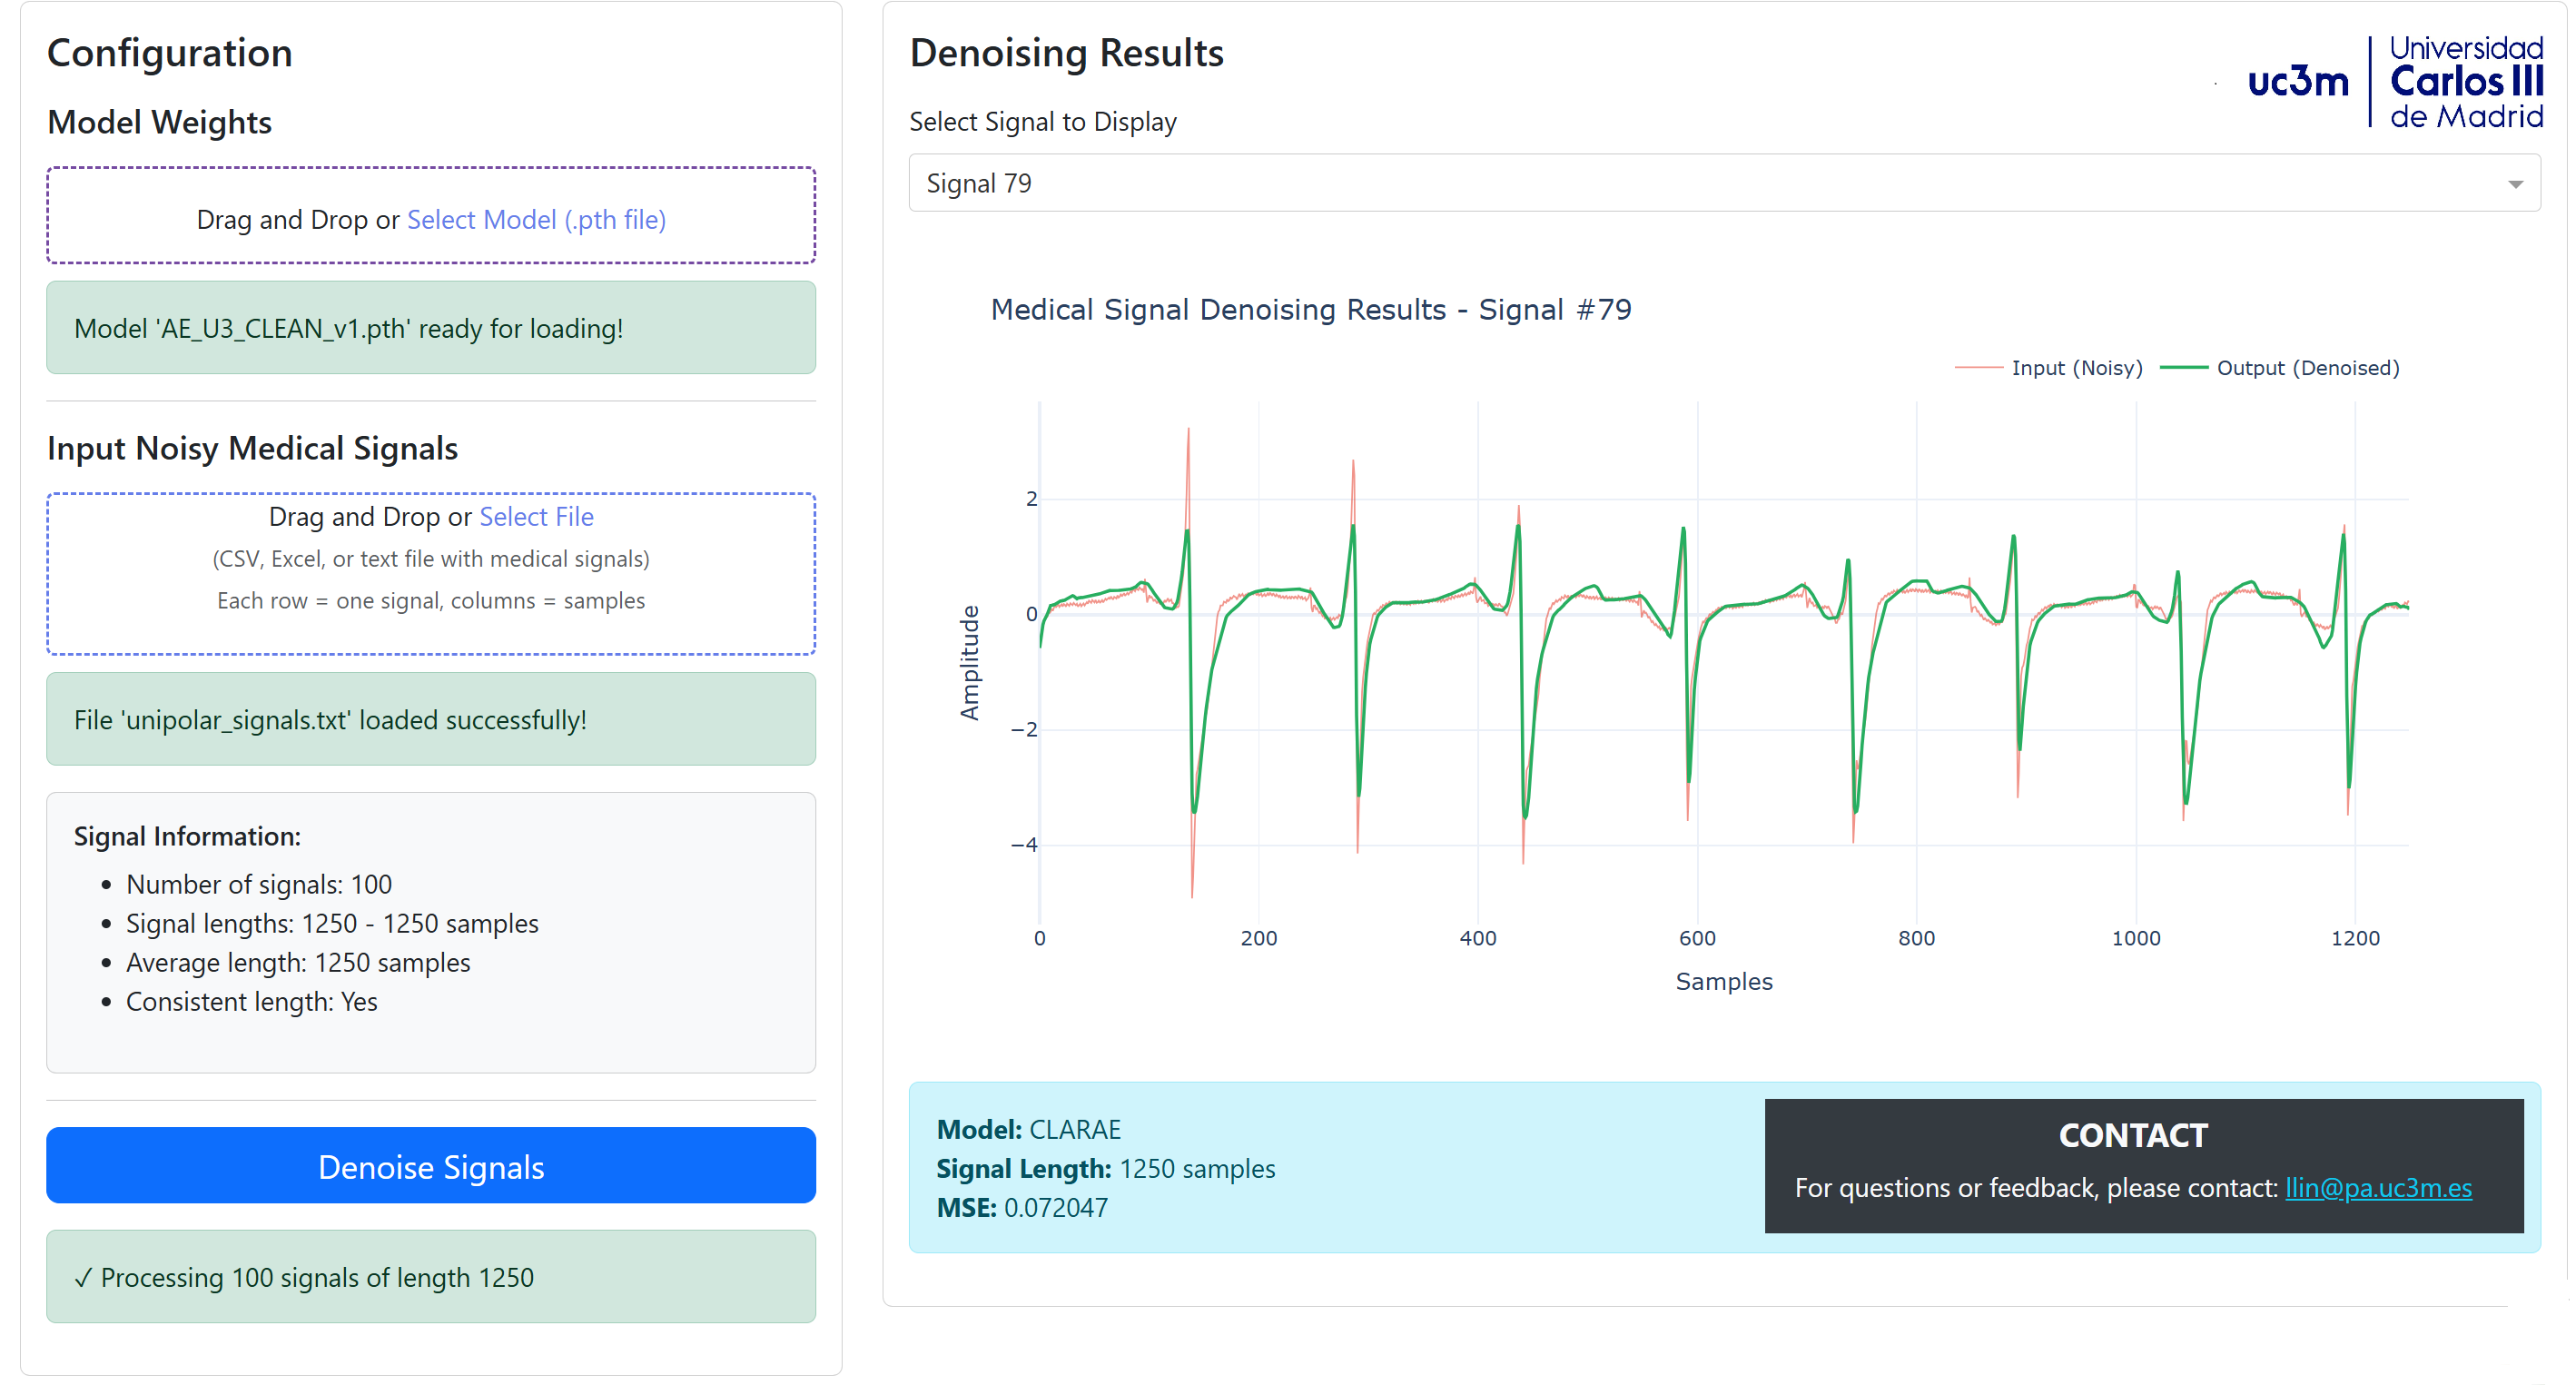Click the uc3m university logo
The image size is (2576, 1385).
coord(2297,82)
